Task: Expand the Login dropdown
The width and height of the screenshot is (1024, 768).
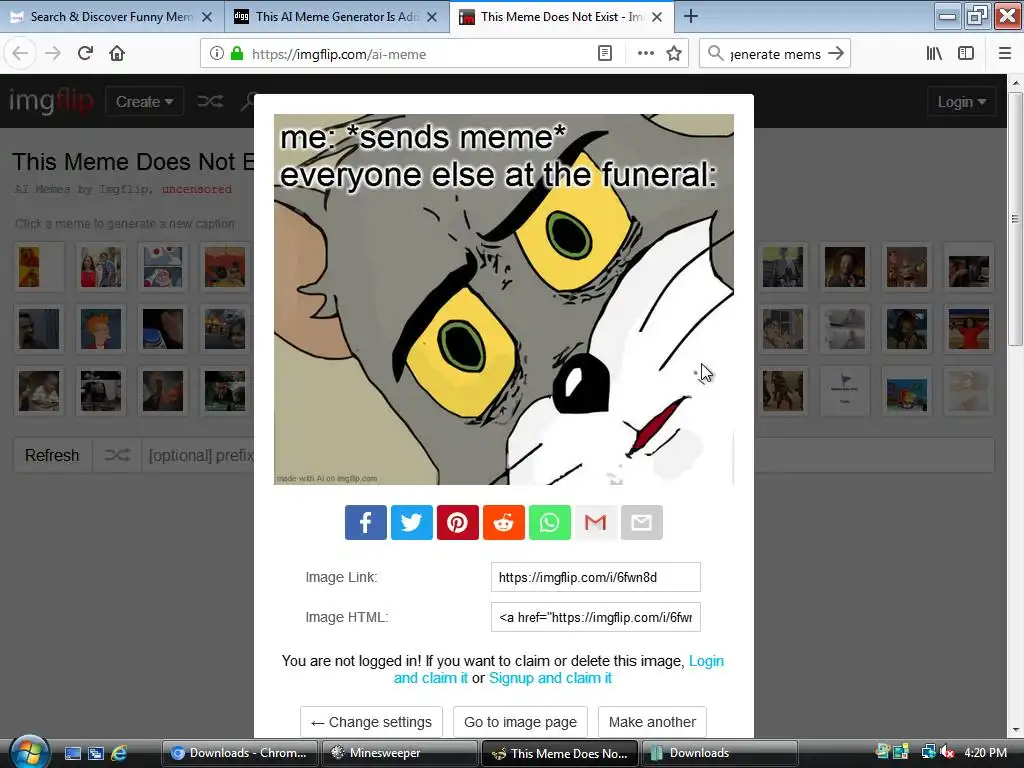Action: [x=961, y=101]
